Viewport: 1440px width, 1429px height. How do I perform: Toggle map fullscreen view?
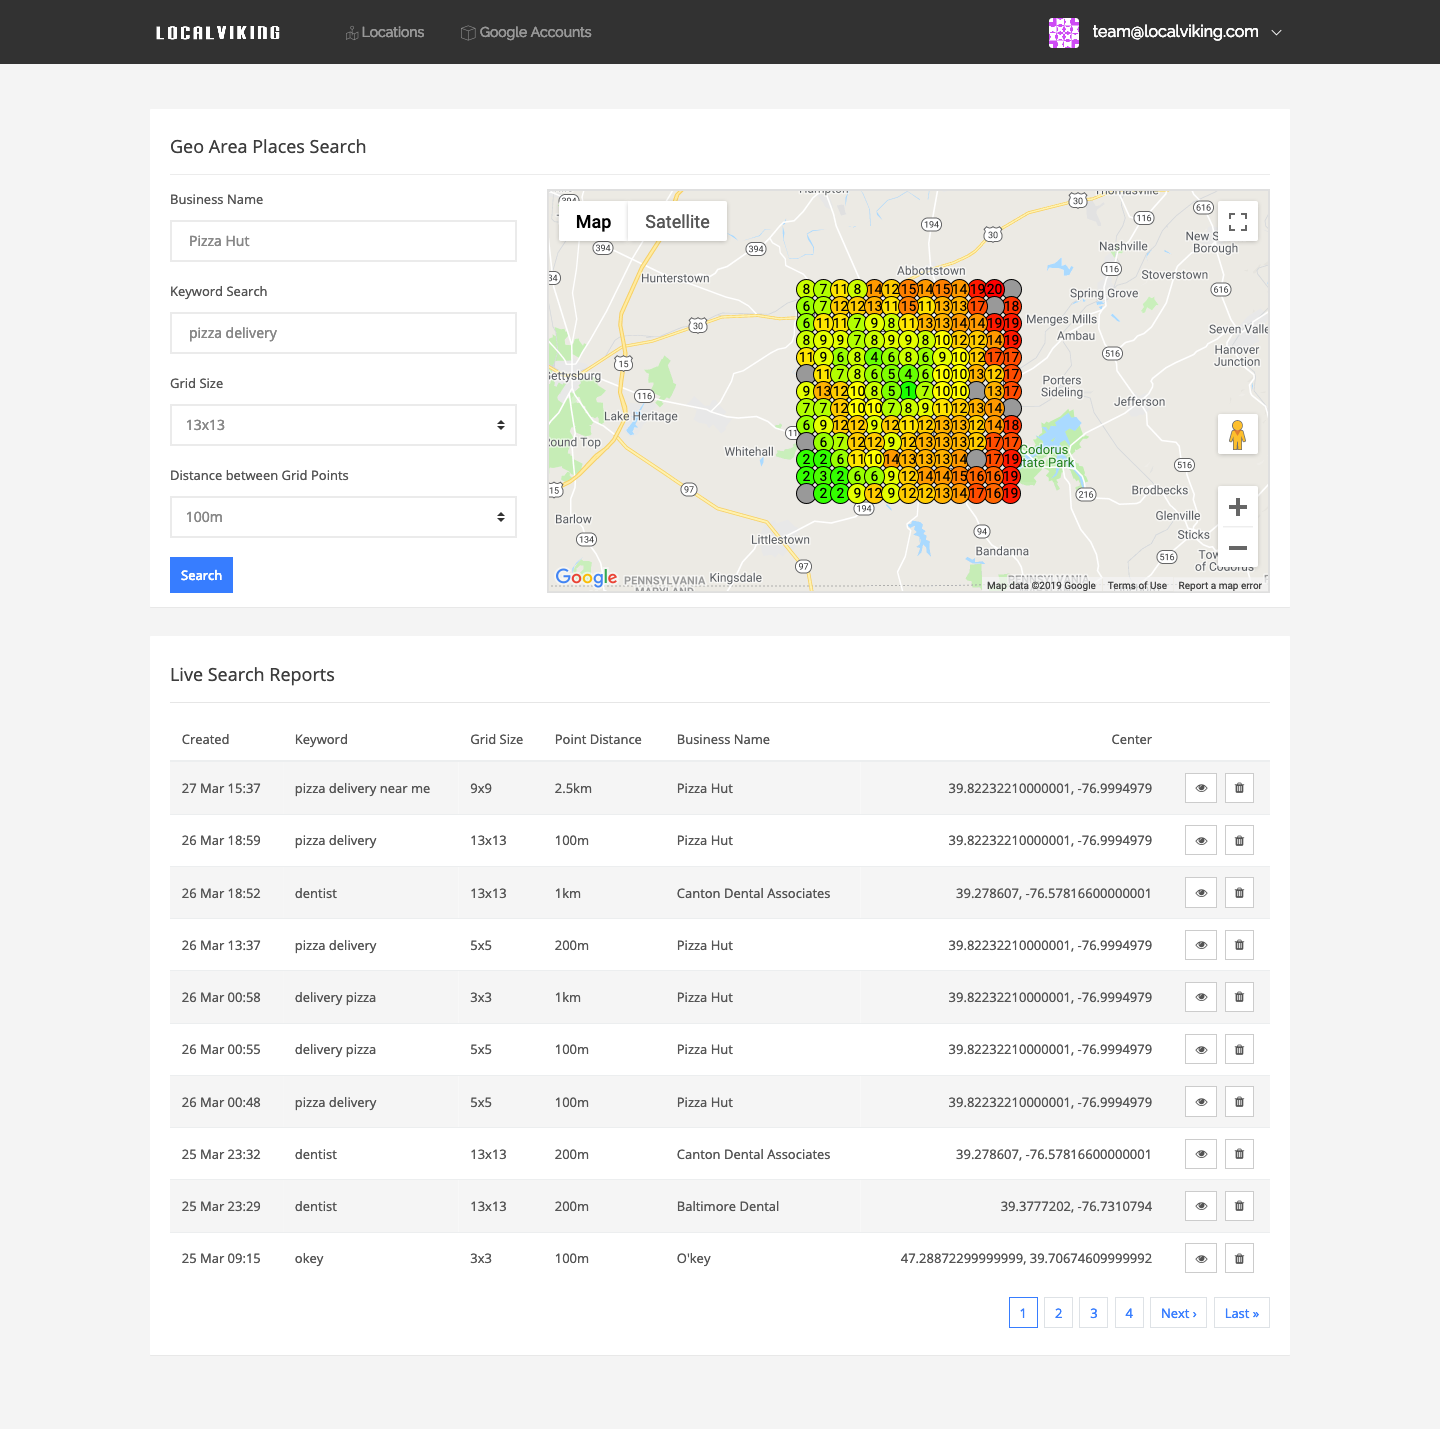tap(1238, 222)
